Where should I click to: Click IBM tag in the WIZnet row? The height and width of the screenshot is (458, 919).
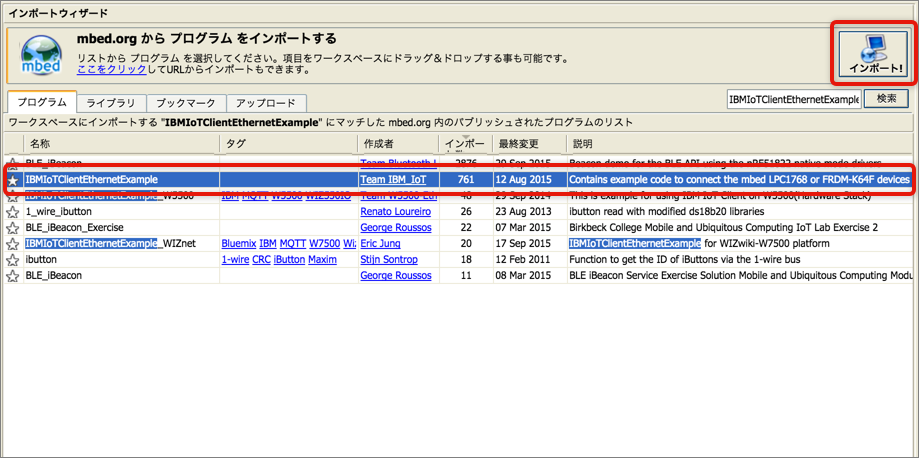pyautogui.click(x=268, y=243)
